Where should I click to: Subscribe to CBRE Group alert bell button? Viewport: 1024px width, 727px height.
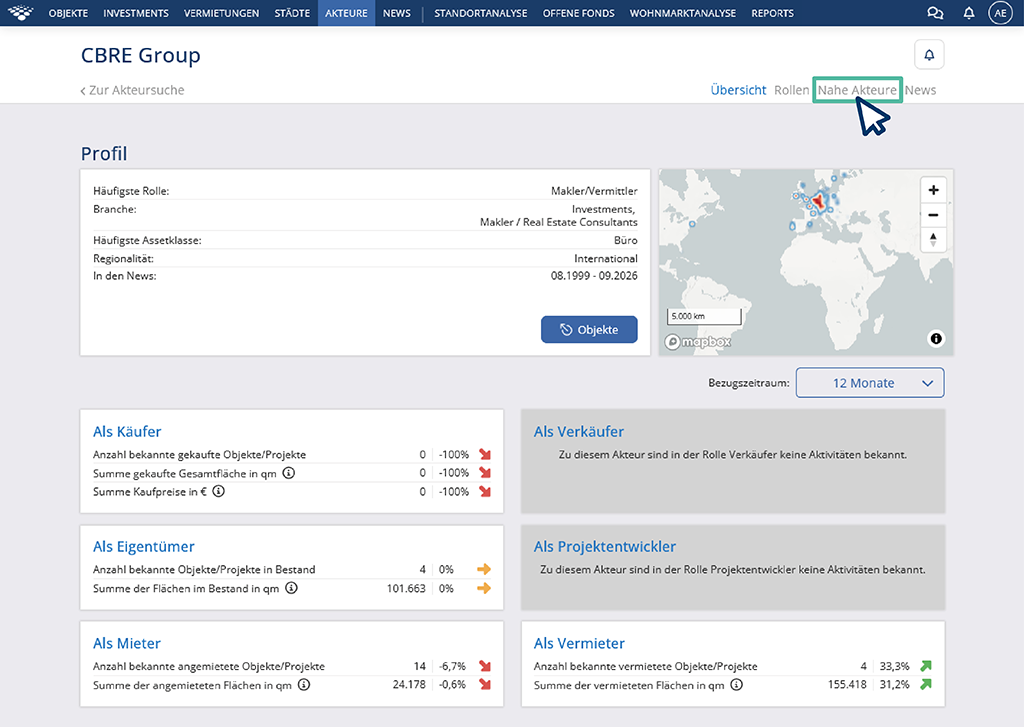click(929, 55)
